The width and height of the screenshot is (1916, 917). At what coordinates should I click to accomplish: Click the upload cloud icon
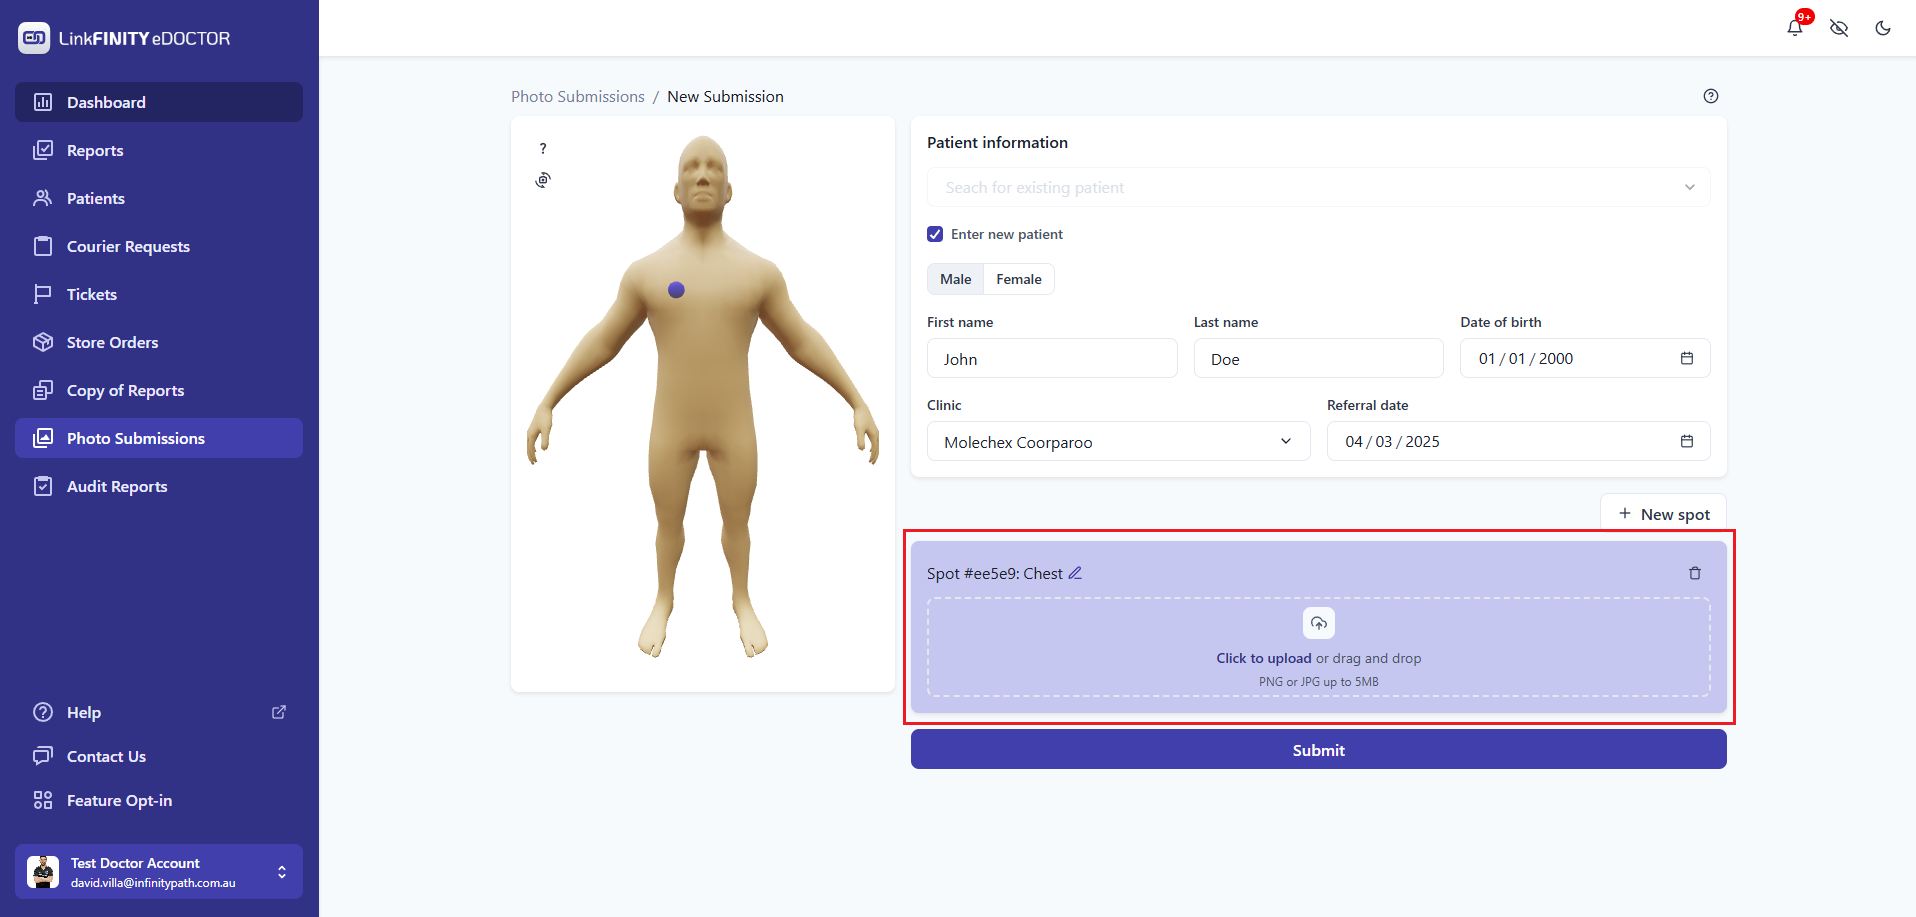point(1318,623)
